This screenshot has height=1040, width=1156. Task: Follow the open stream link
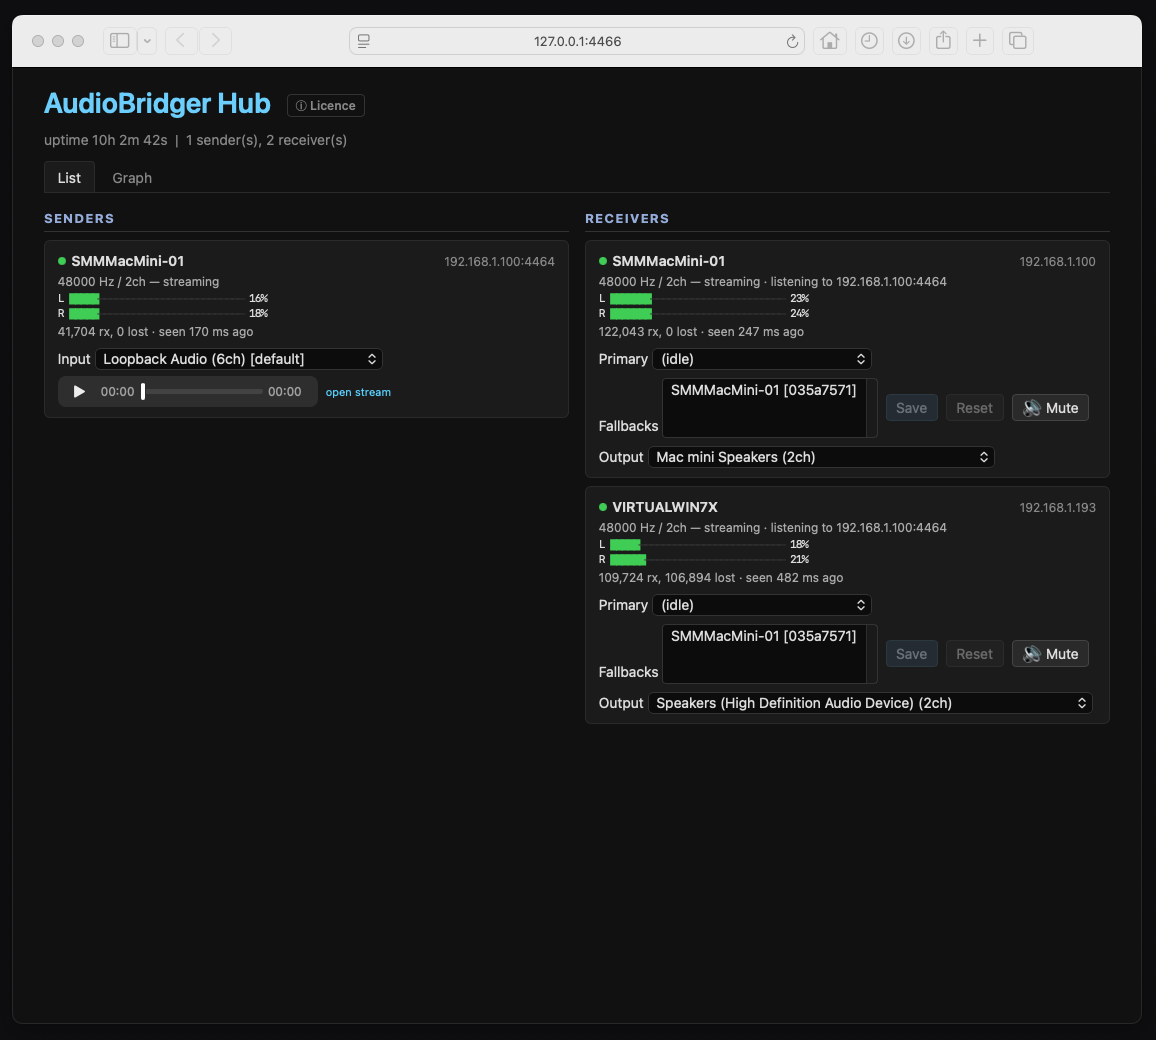click(358, 392)
